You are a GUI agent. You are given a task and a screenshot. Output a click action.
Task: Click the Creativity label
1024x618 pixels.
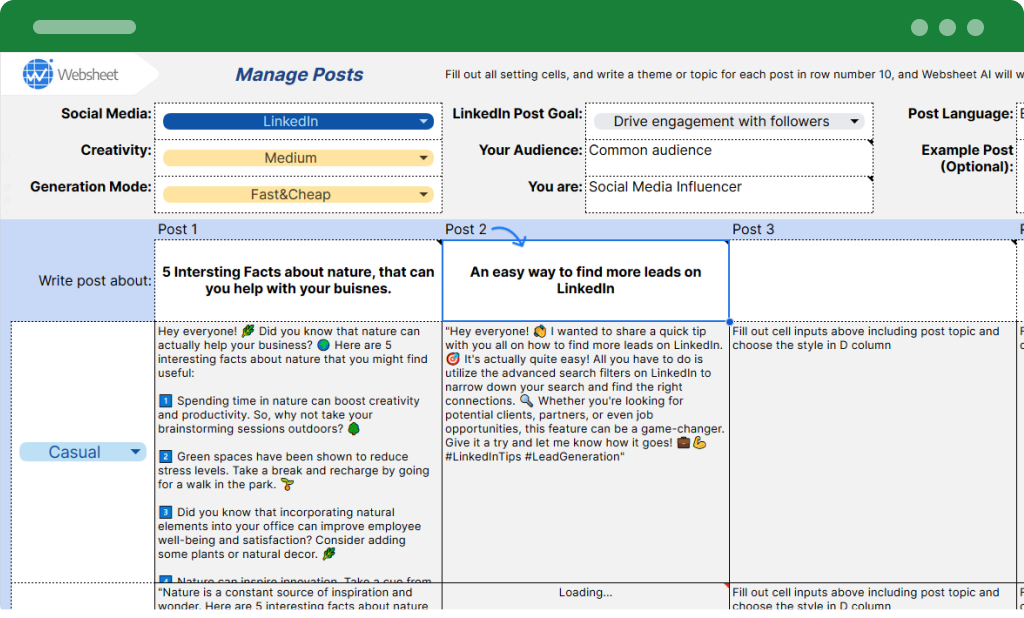pos(116,150)
